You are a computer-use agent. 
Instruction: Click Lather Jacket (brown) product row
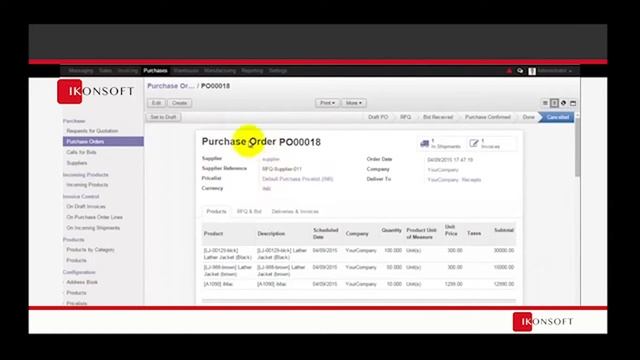pyautogui.click(x=359, y=271)
